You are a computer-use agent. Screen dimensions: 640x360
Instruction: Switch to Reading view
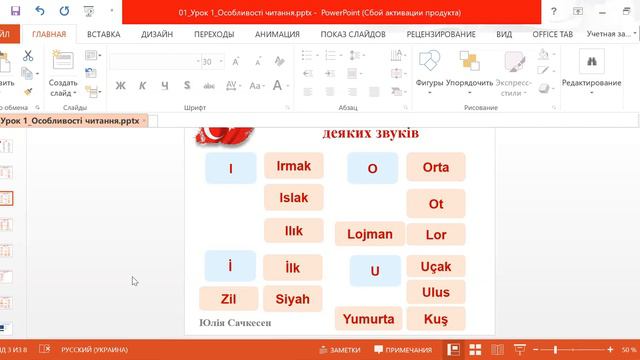[497, 349]
